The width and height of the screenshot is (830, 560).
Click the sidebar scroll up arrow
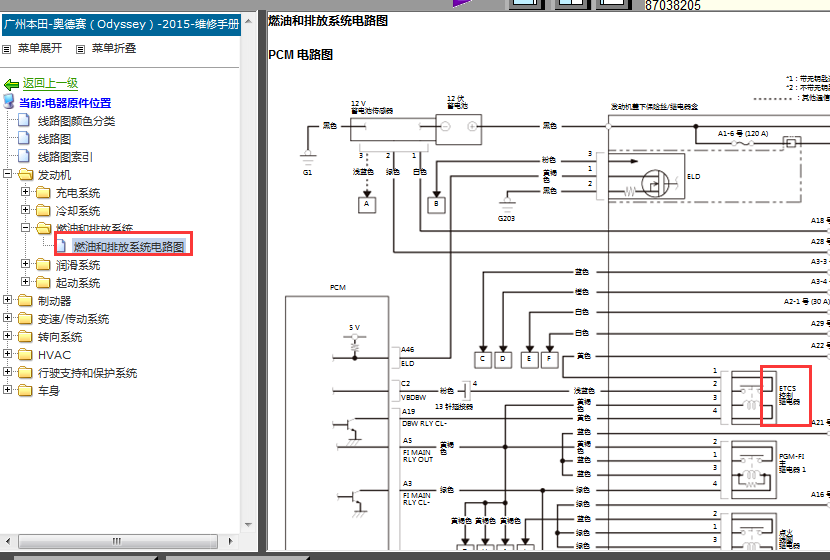[x=248, y=21]
